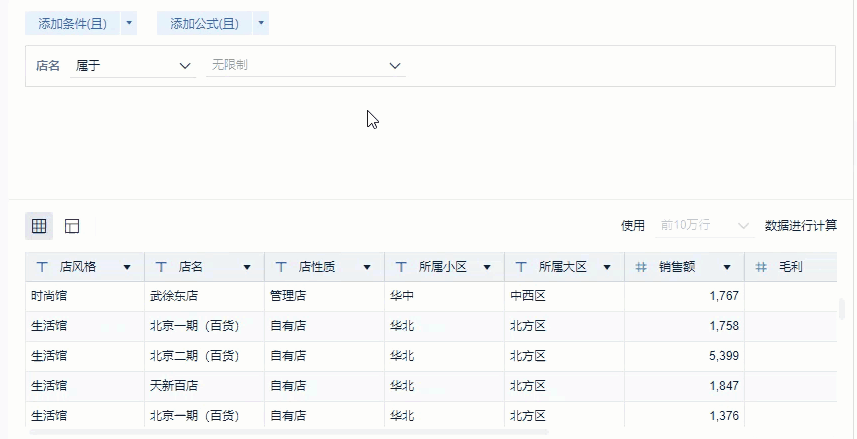The height and width of the screenshot is (439, 857).
Task: Expand the 属于 operator dropdown
Action: tap(184, 66)
